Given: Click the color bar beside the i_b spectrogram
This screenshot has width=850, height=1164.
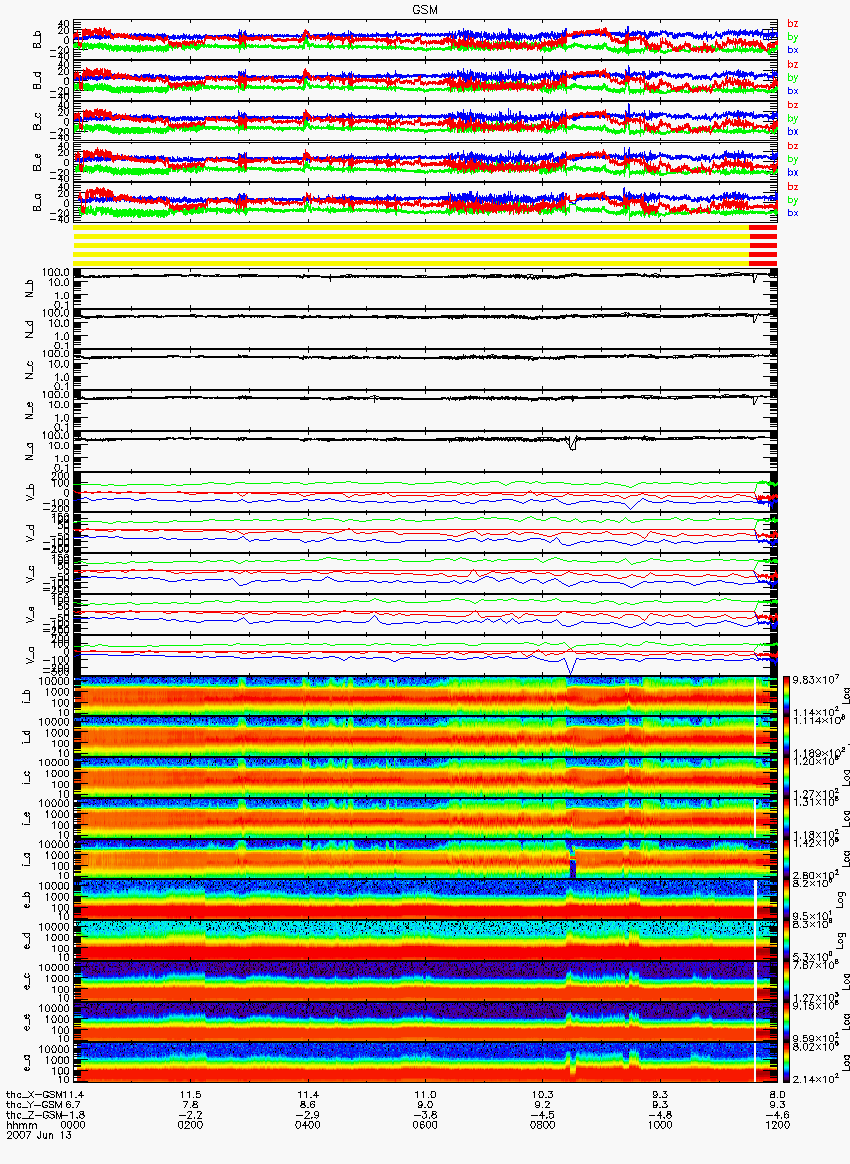Looking at the screenshot, I should click(785, 696).
